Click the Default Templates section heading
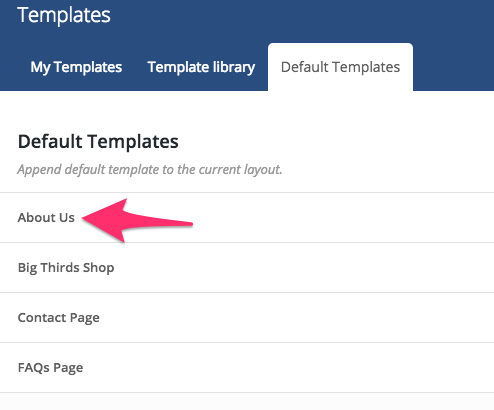 coord(98,142)
